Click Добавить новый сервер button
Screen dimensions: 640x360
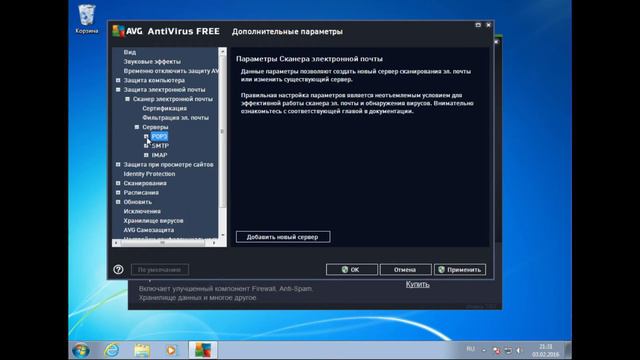coord(283,237)
